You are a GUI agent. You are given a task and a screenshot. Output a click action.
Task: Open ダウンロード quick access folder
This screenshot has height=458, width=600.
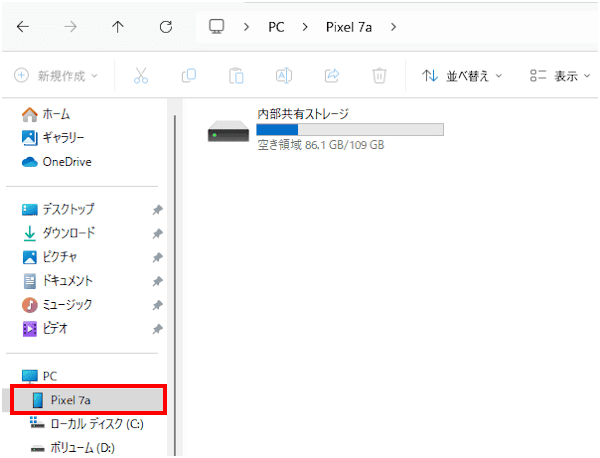point(59,233)
